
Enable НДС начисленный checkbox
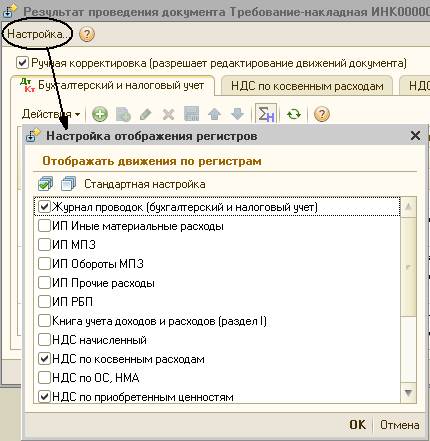44,340
